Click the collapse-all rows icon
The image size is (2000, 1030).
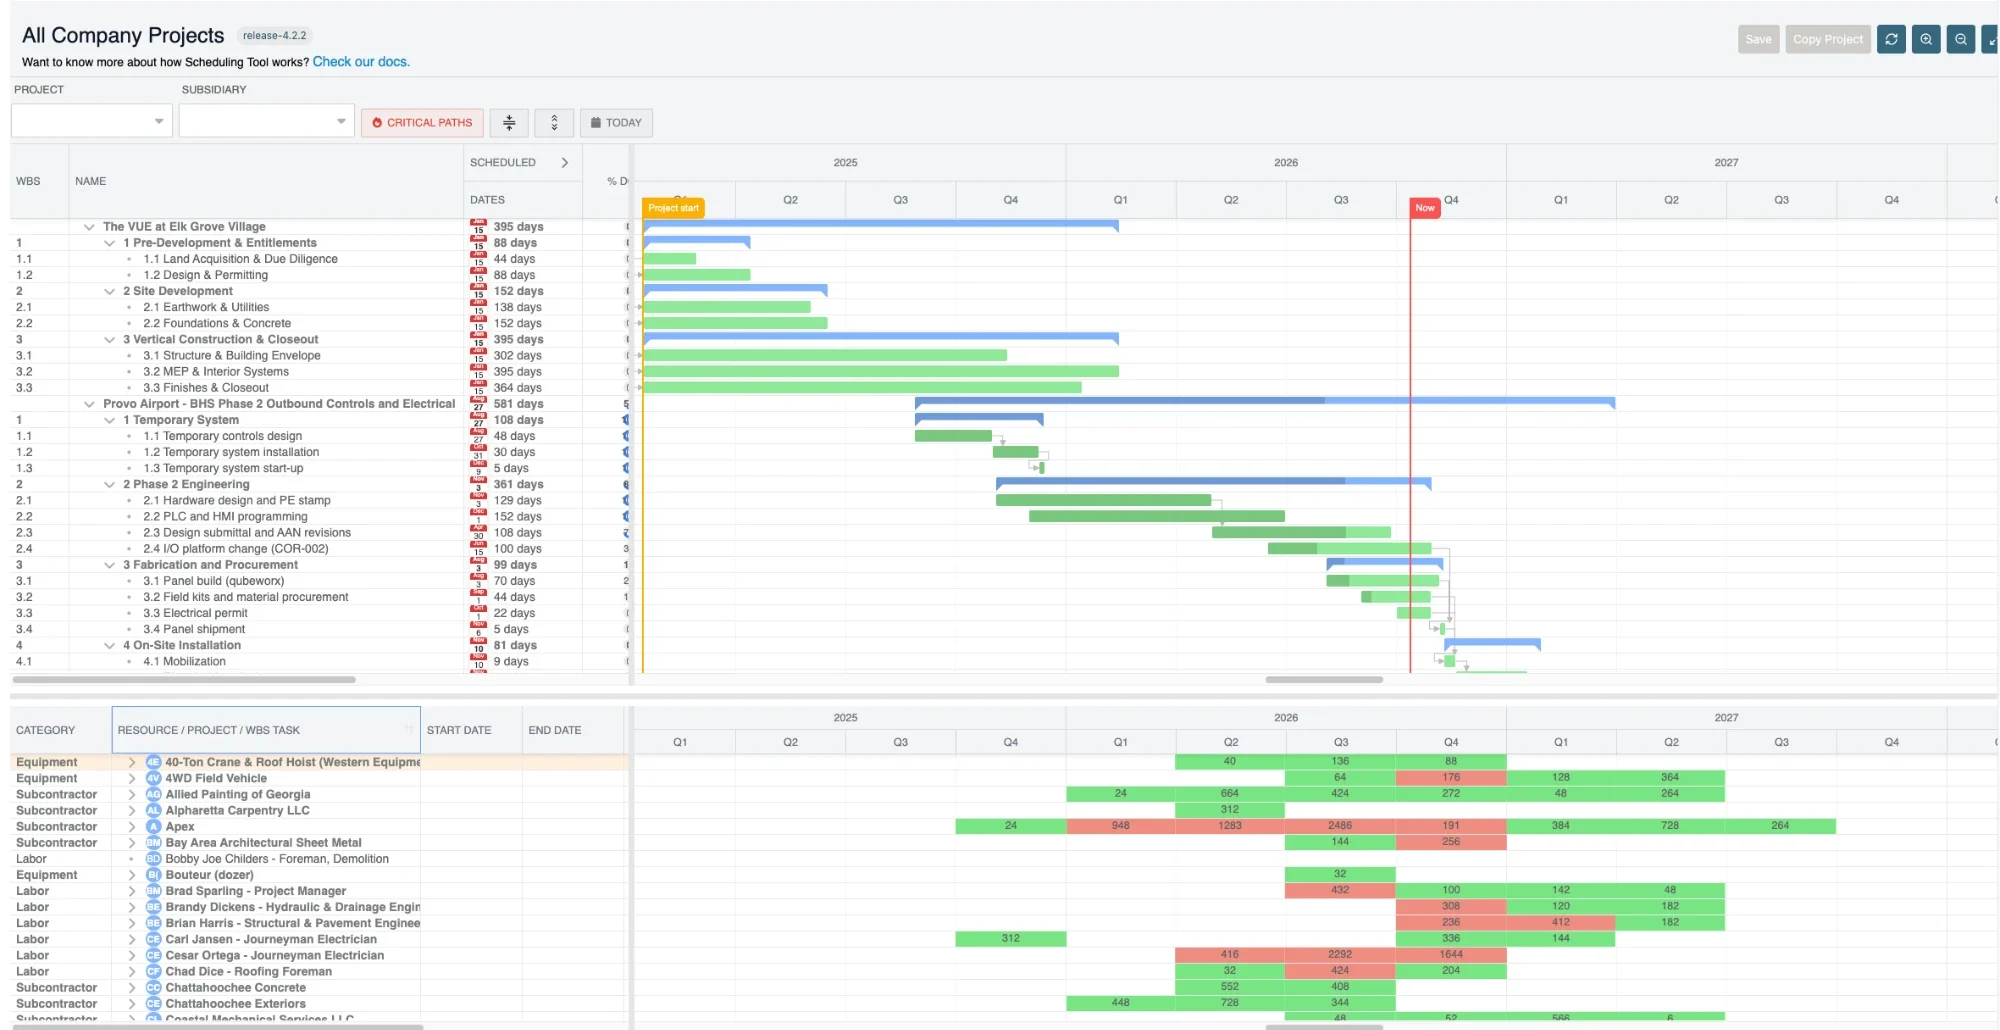[x=509, y=122]
